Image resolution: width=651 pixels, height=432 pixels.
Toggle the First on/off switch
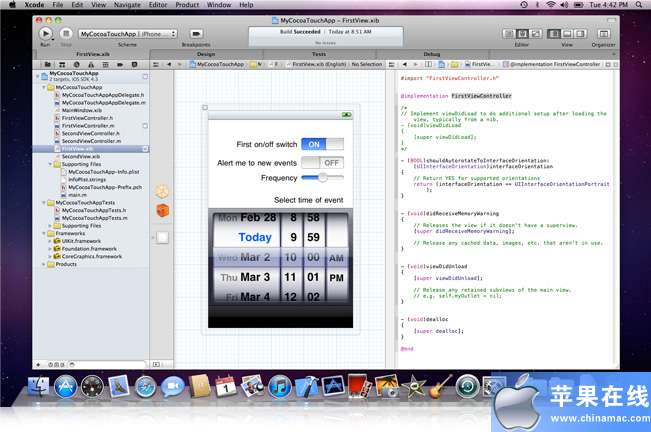[321, 144]
